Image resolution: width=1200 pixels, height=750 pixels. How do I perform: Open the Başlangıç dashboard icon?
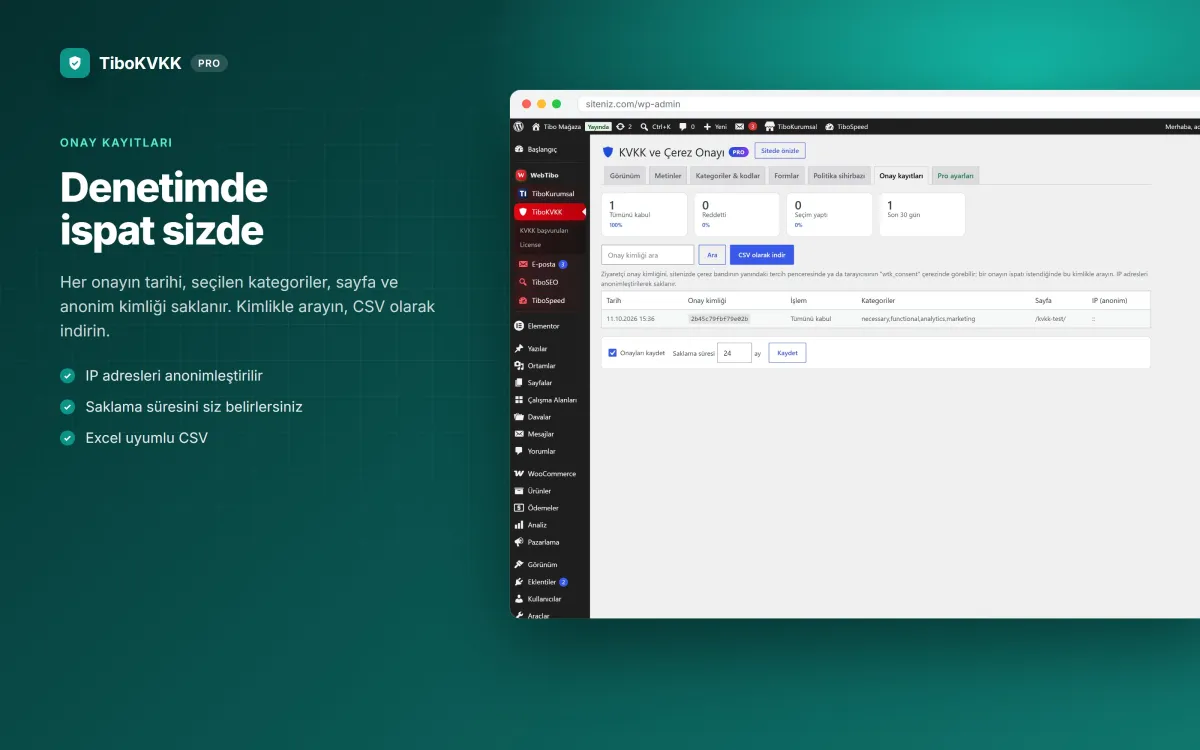(x=518, y=149)
